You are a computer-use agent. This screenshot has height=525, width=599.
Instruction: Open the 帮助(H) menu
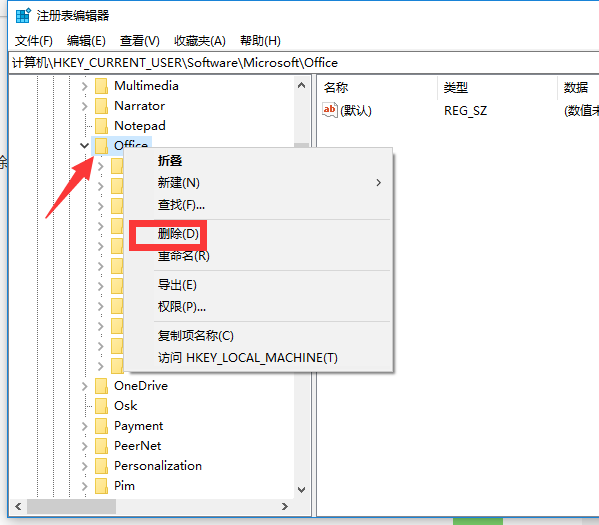[260, 41]
